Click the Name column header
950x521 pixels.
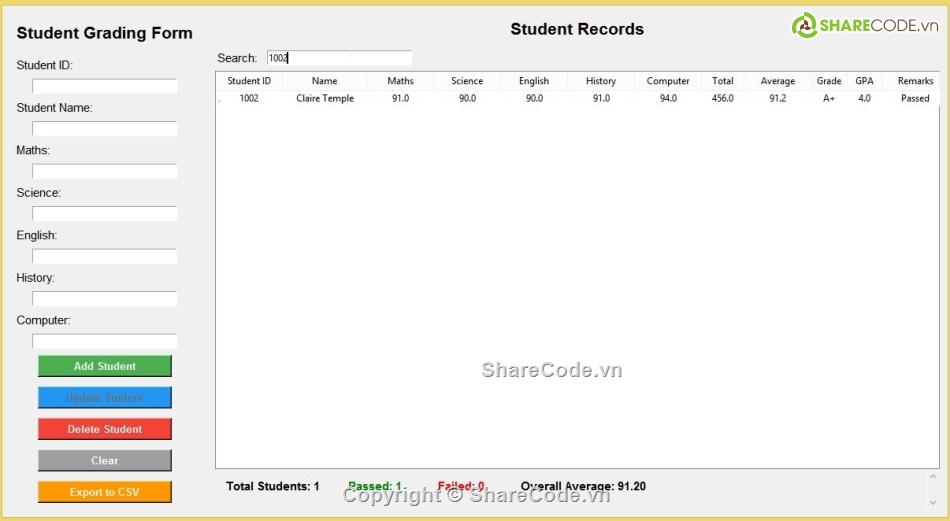[x=324, y=81]
